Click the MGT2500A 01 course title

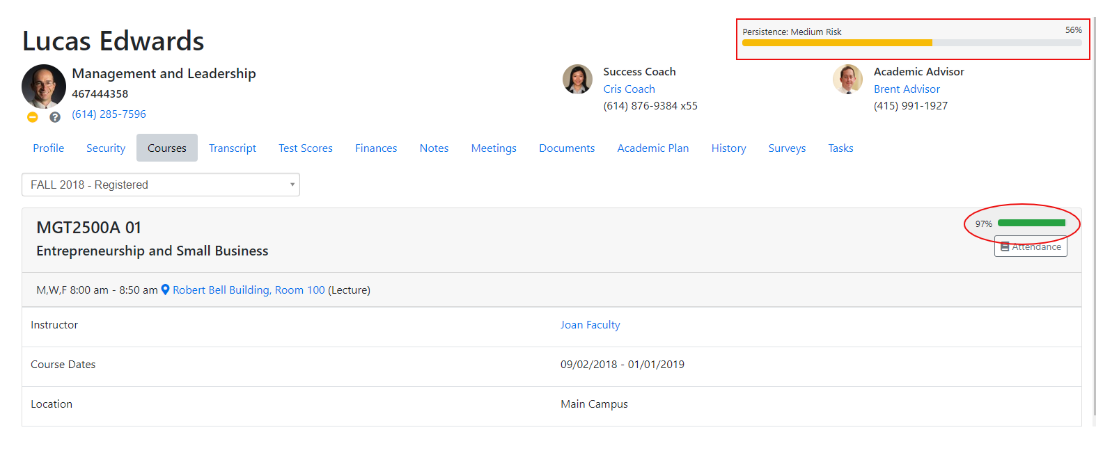tap(89, 228)
